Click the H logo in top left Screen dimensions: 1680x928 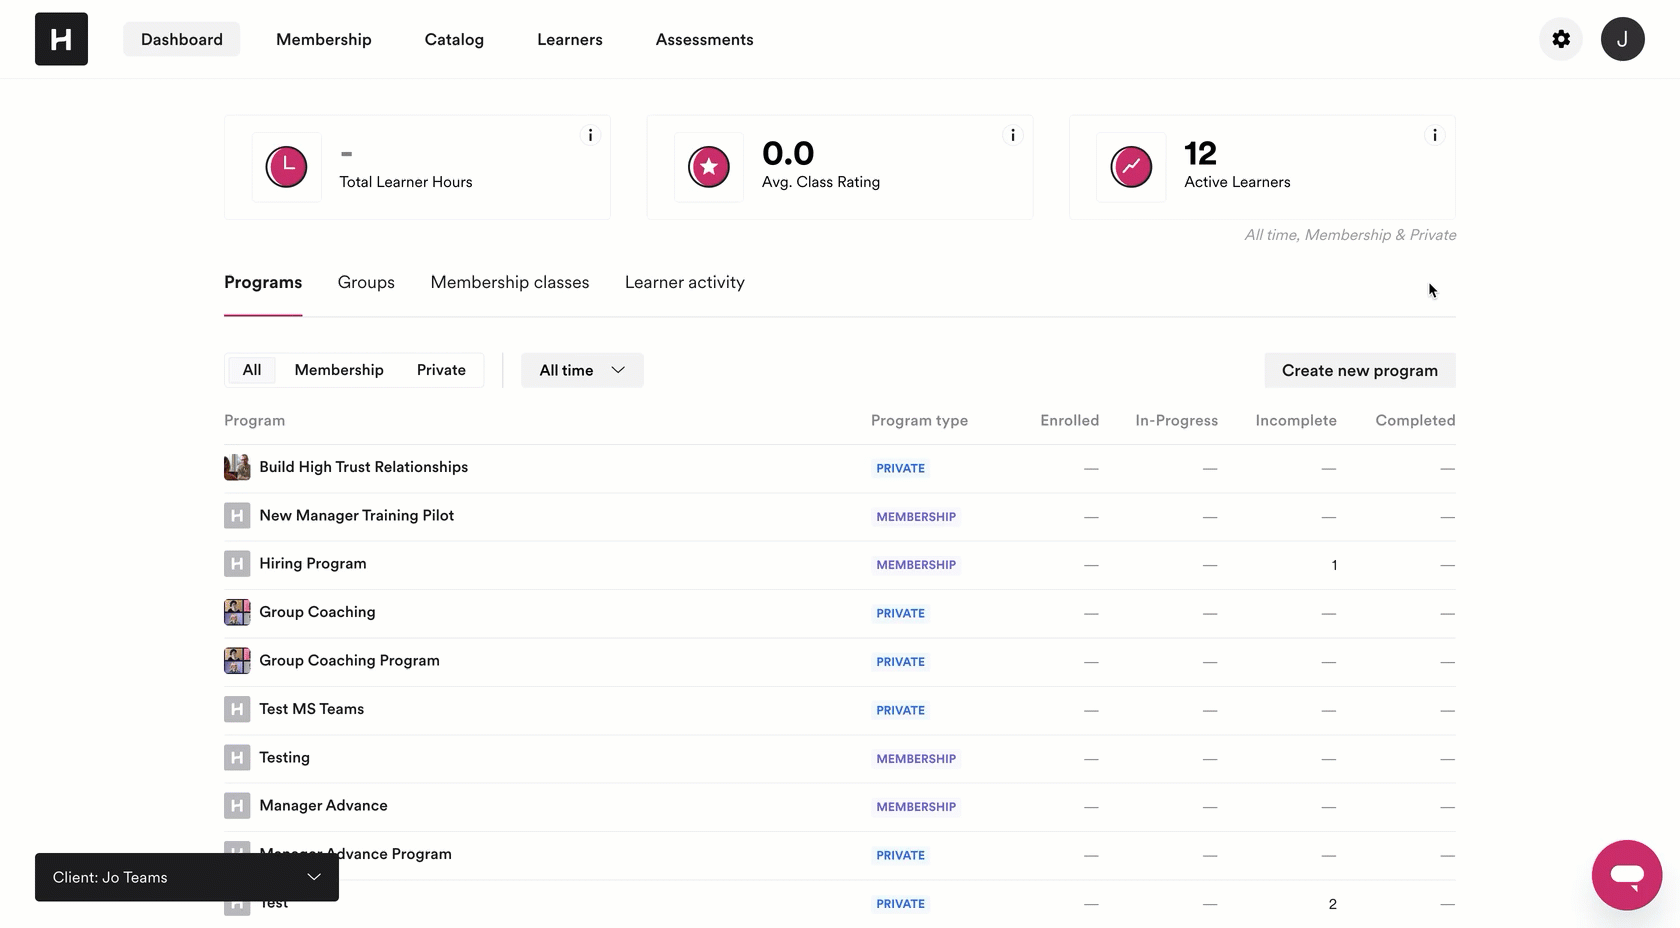(61, 39)
